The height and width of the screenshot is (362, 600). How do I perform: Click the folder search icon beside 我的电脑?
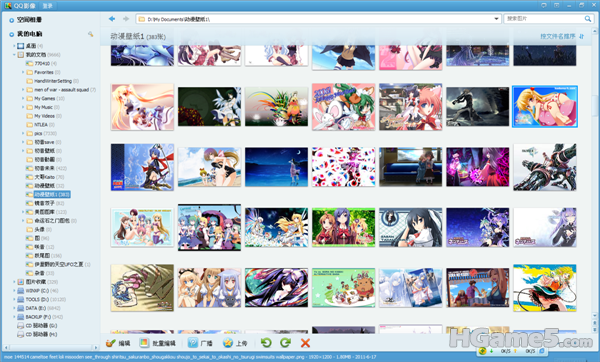[x=91, y=34]
